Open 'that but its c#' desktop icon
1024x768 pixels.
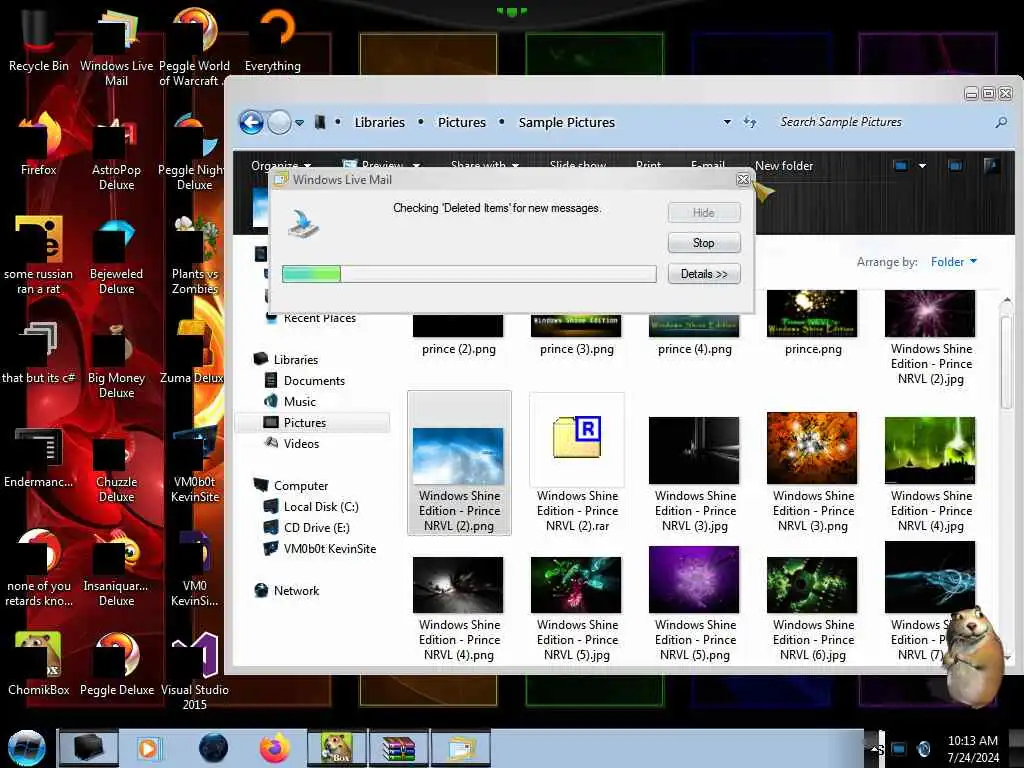[x=38, y=353]
